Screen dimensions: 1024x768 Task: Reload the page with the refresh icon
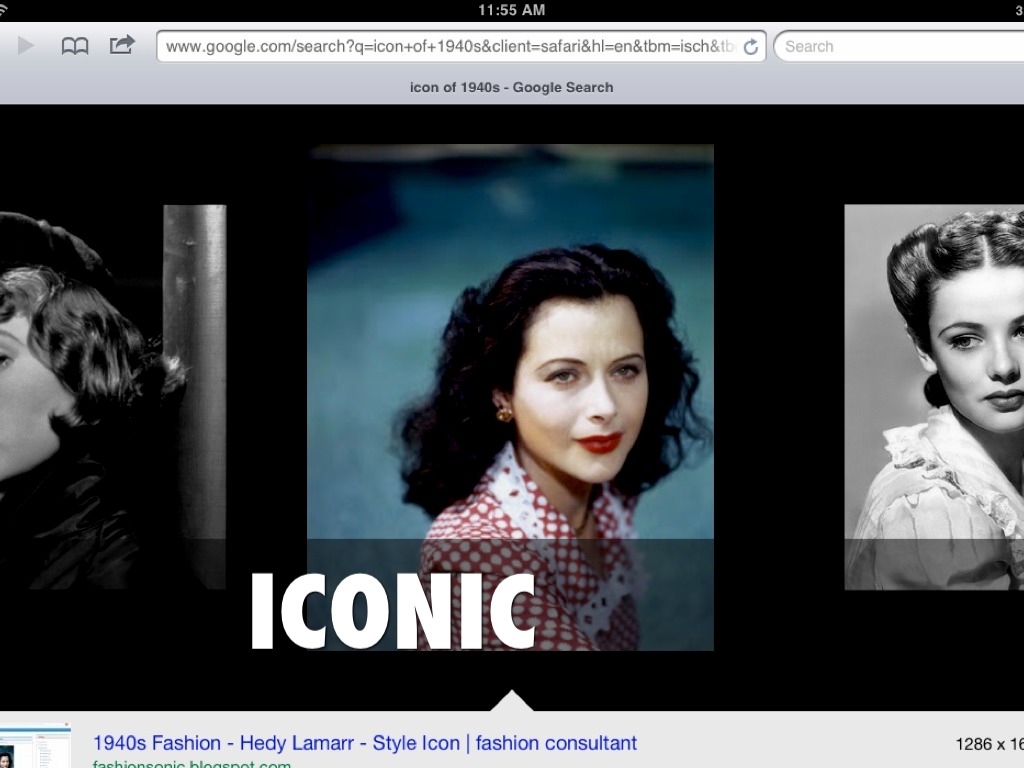click(x=751, y=47)
